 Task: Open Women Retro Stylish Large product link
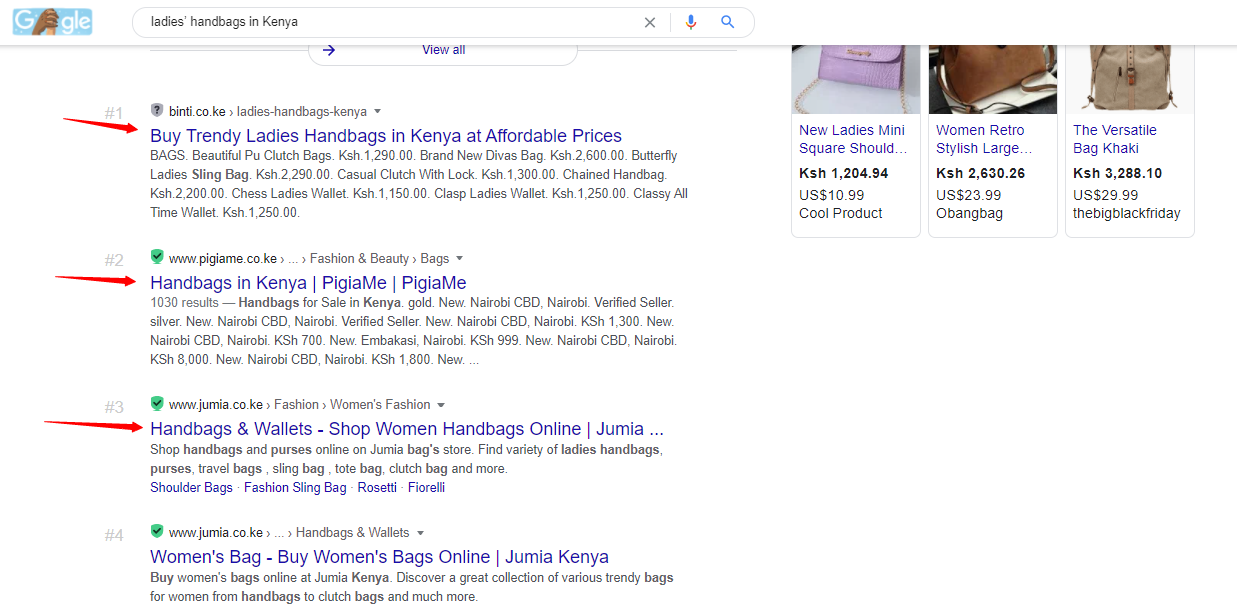[x=985, y=139]
